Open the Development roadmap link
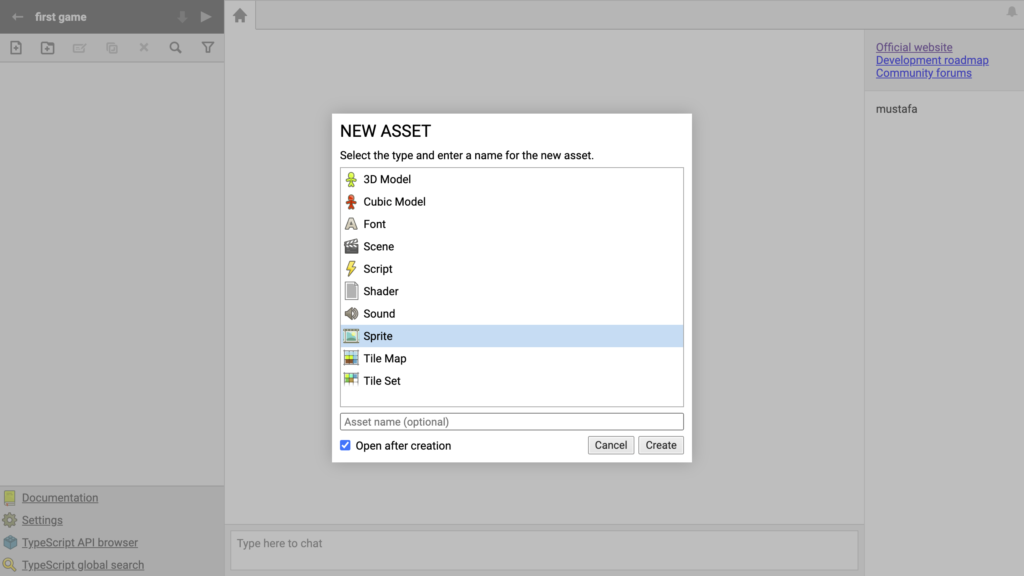 tap(932, 60)
